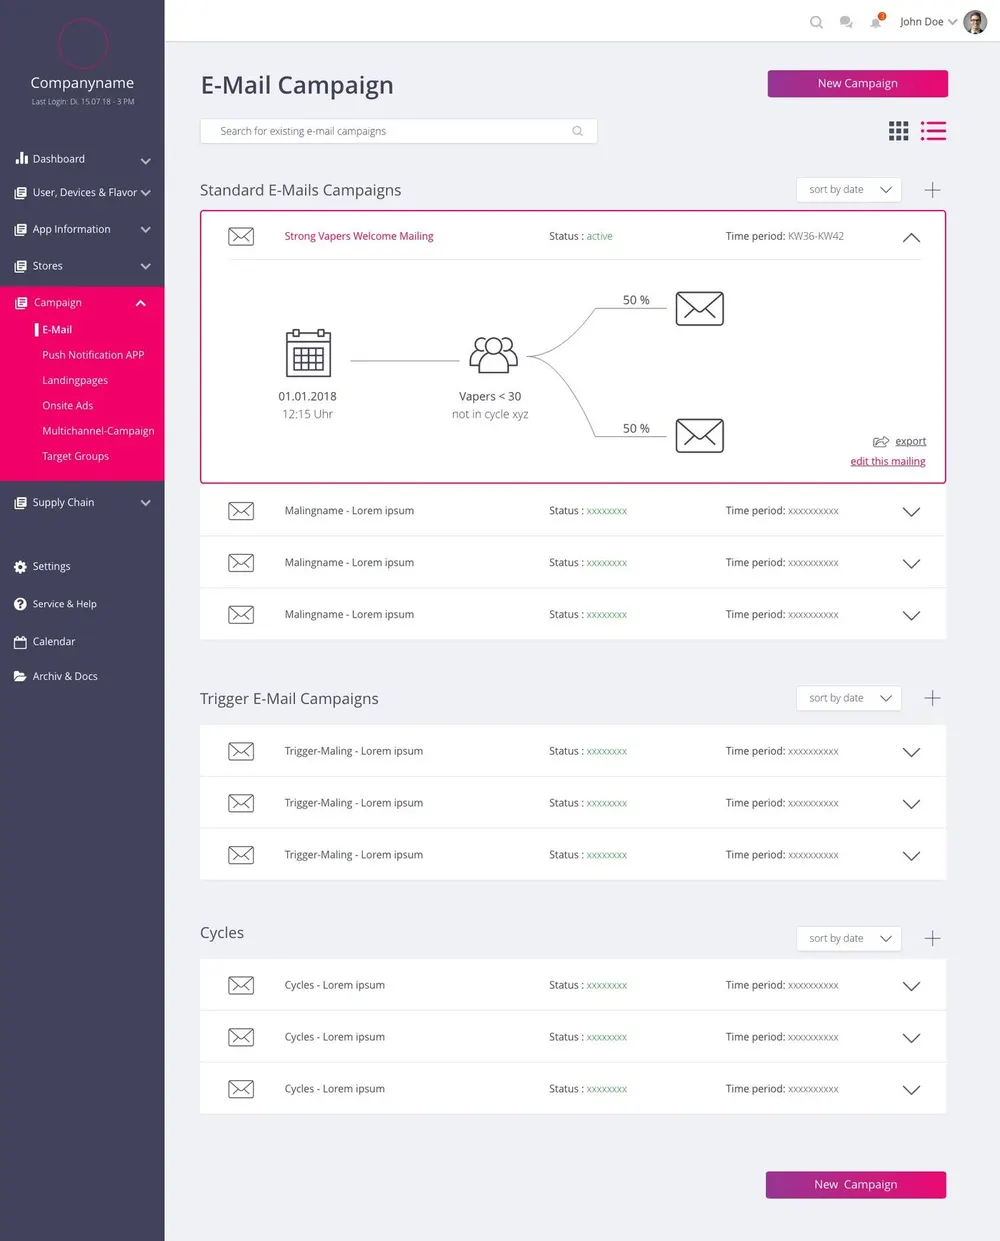Click the Strong Vapers Welcome Mailing title

tap(359, 237)
